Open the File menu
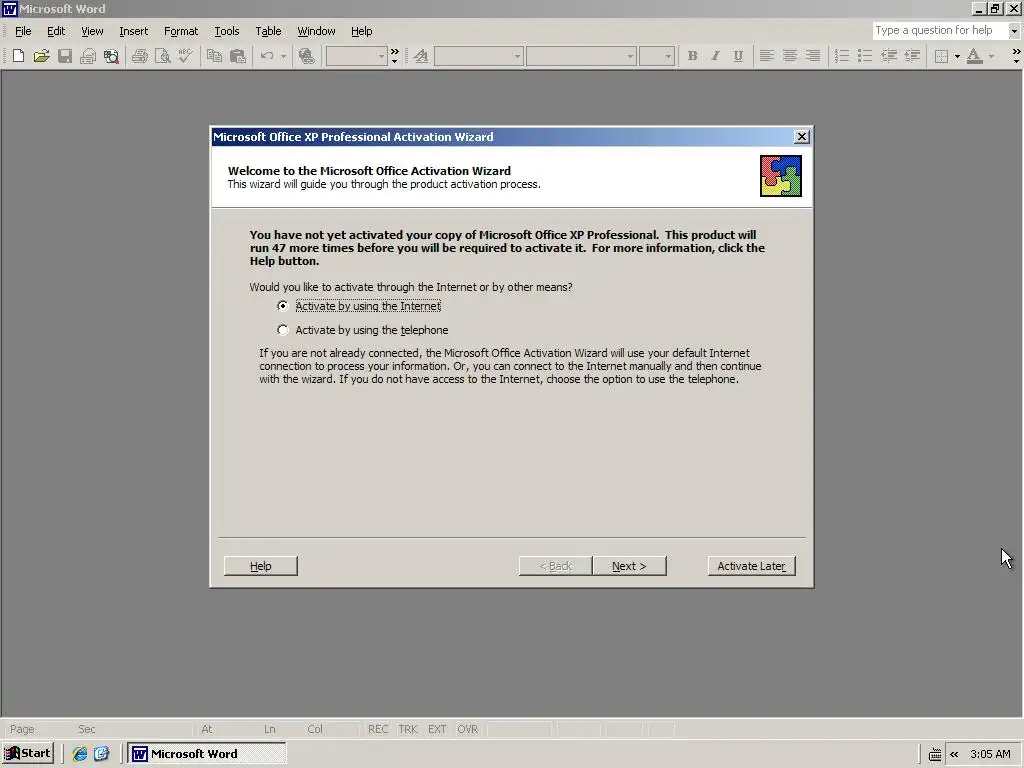Viewport: 1024px width, 768px height. [23, 31]
